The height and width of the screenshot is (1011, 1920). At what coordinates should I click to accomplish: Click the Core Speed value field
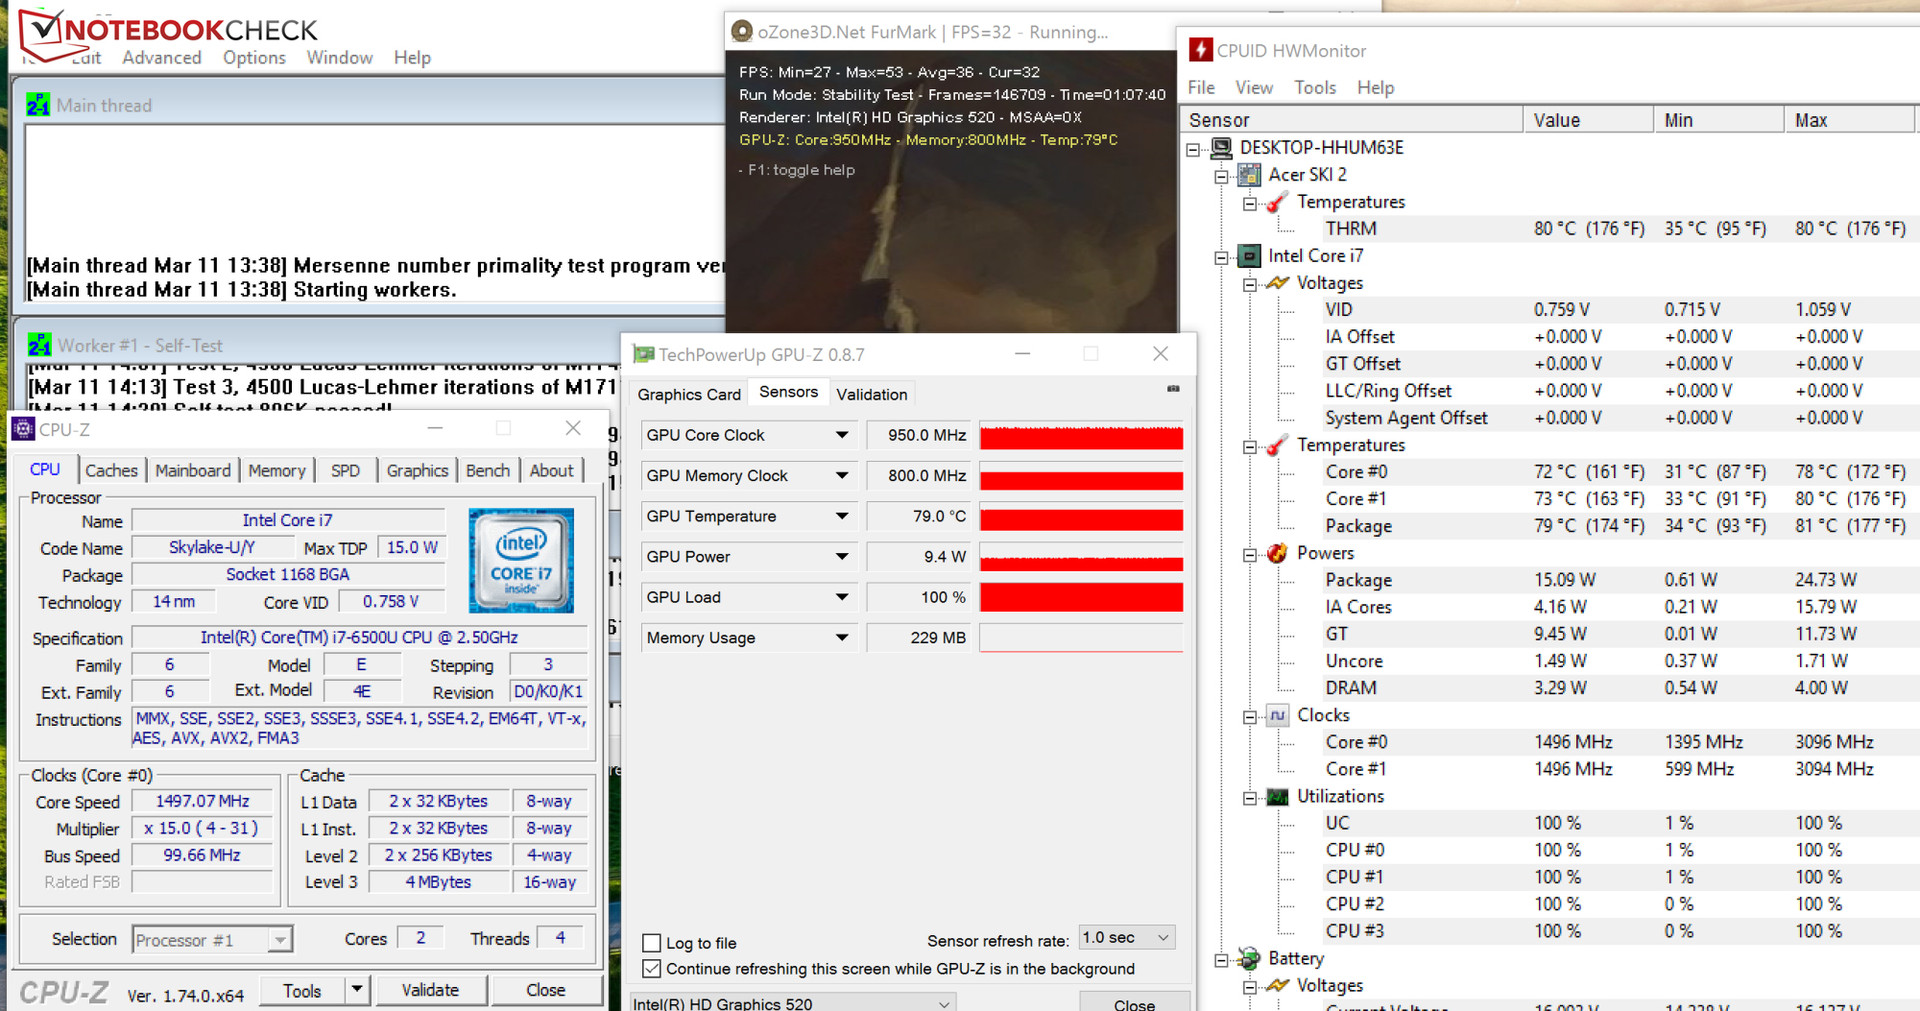coord(202,801)
